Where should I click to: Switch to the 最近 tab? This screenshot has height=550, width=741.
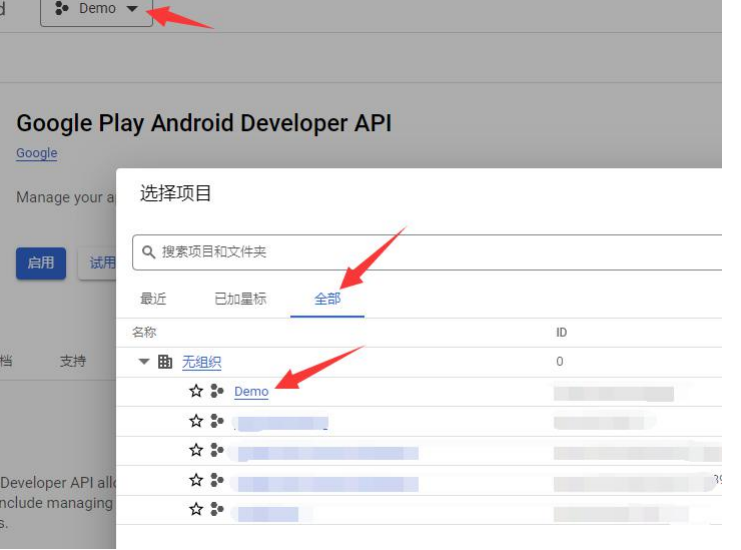(153, 299)
